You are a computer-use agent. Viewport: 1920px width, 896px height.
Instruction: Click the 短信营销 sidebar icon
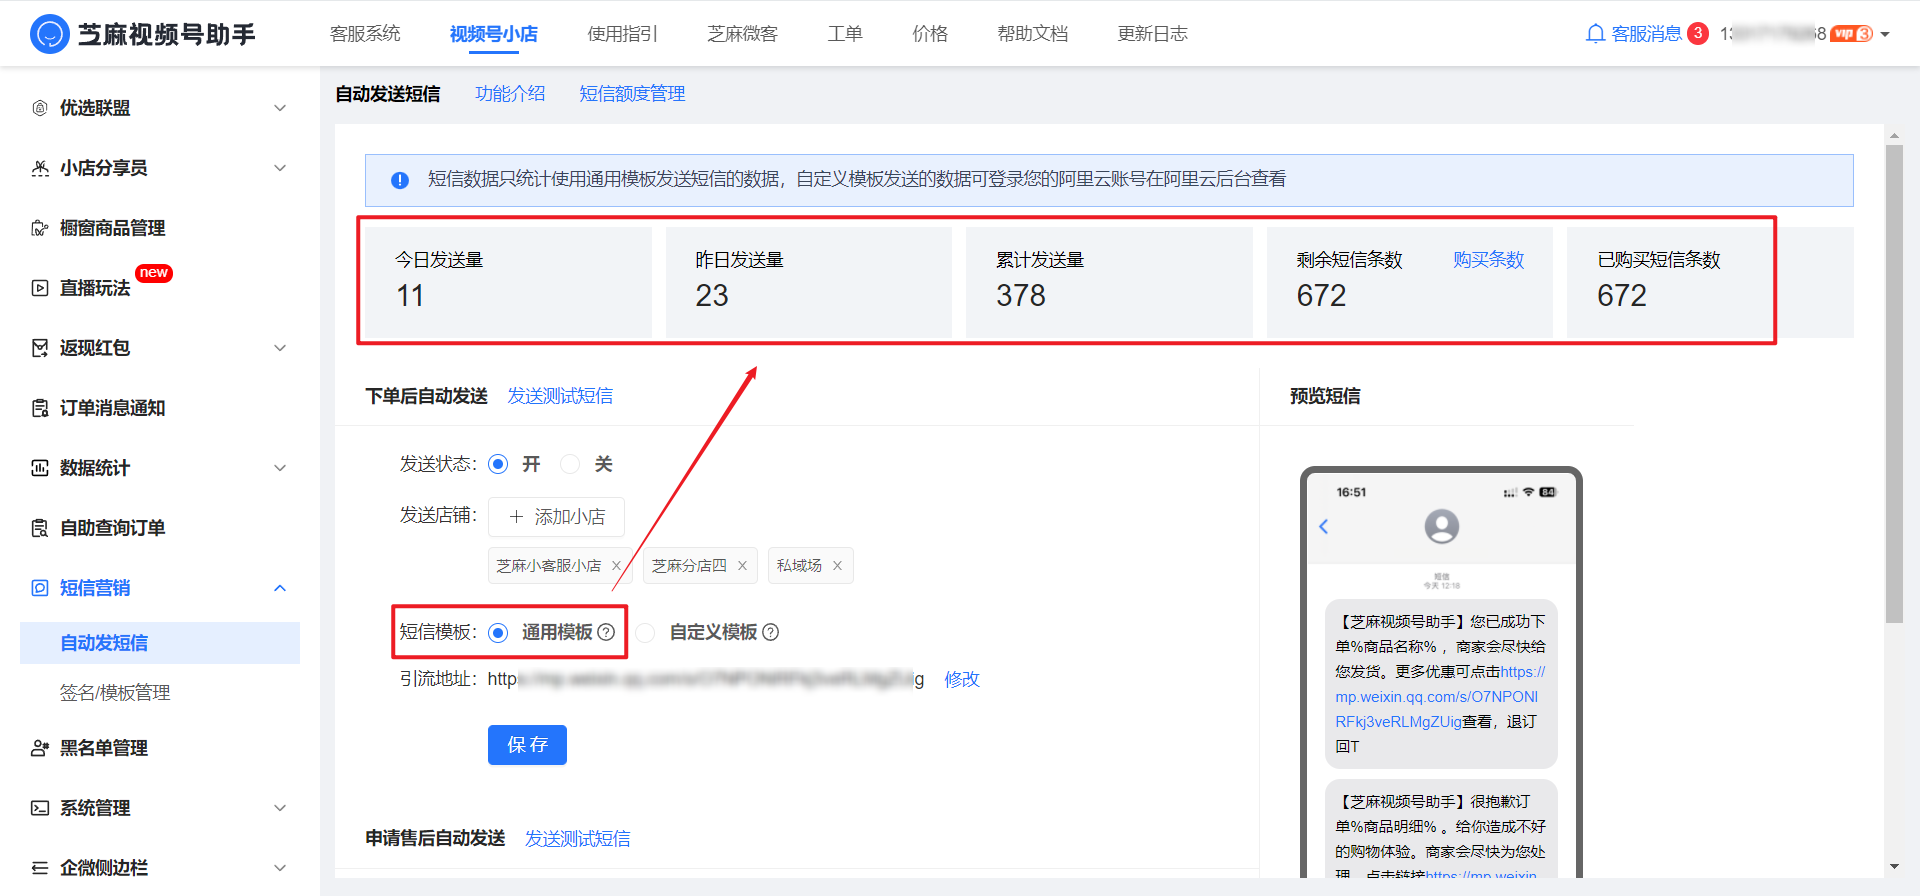(x=40, y=588)
